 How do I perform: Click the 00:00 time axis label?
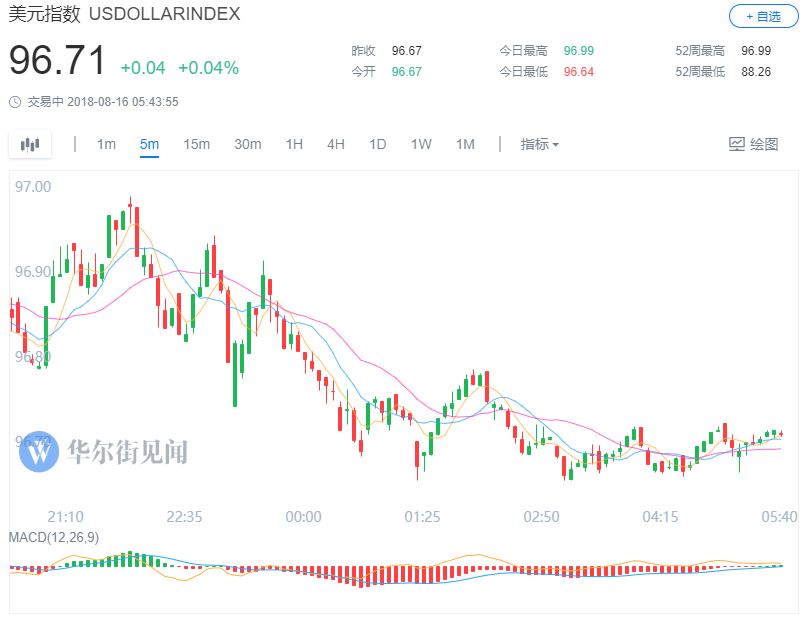303,516
